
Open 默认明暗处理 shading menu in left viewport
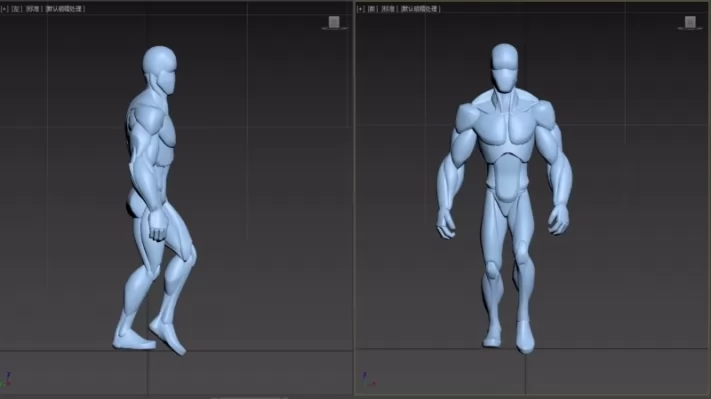click(x=65, y=9)
